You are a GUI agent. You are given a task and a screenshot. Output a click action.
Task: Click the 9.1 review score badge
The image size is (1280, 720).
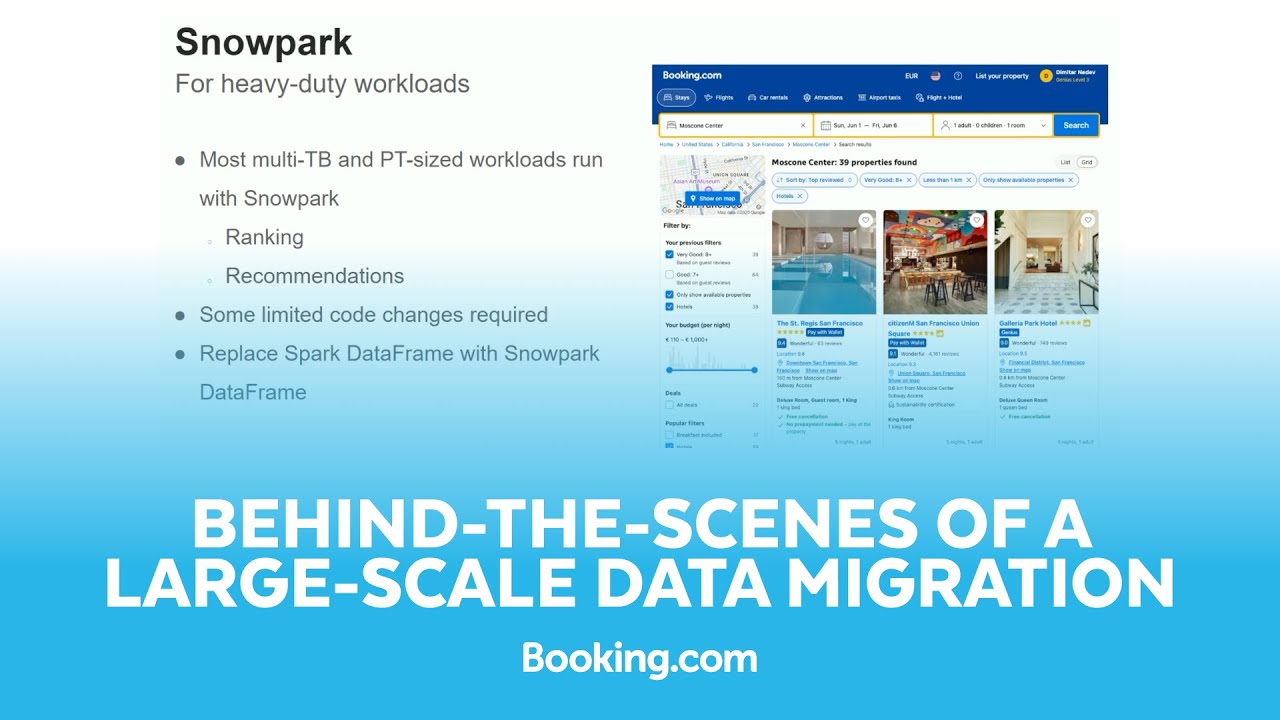pos(893,354)
